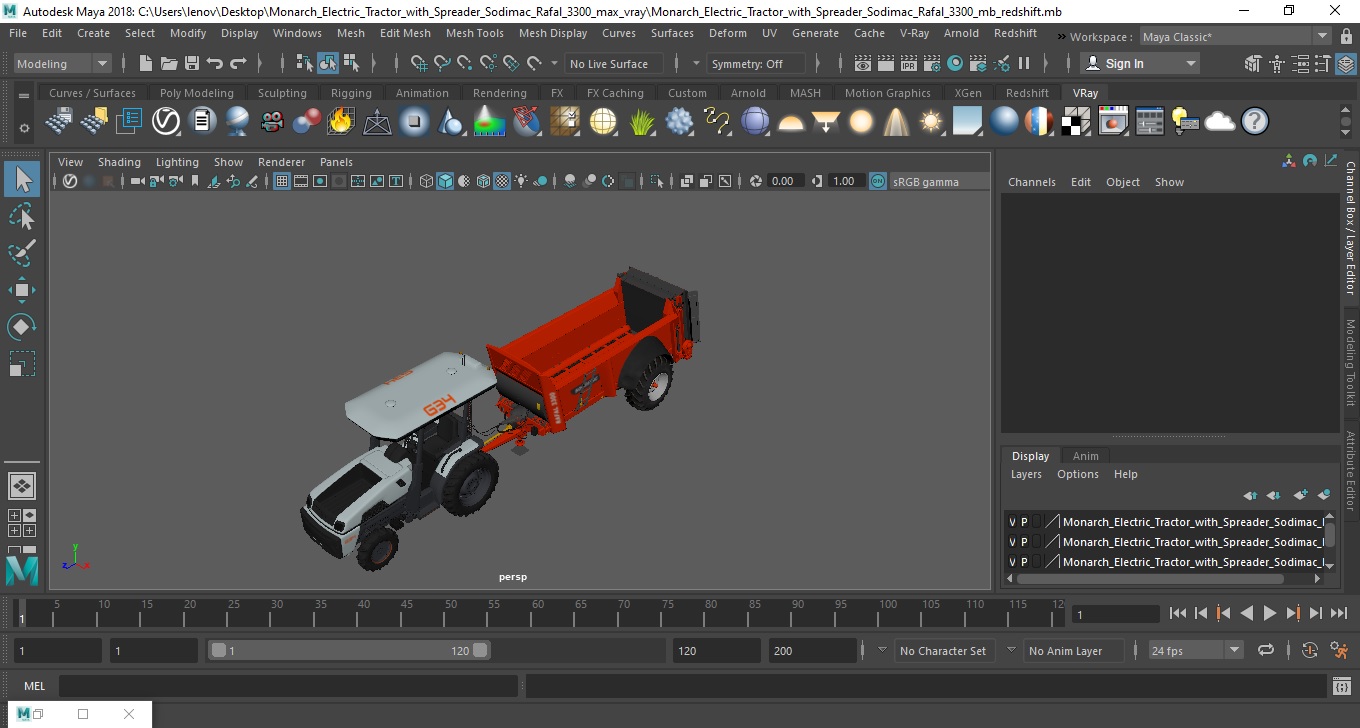Activate the Move tool in toolbox
The height and width of the screenshot is (728, 1360).
[22, 290]
